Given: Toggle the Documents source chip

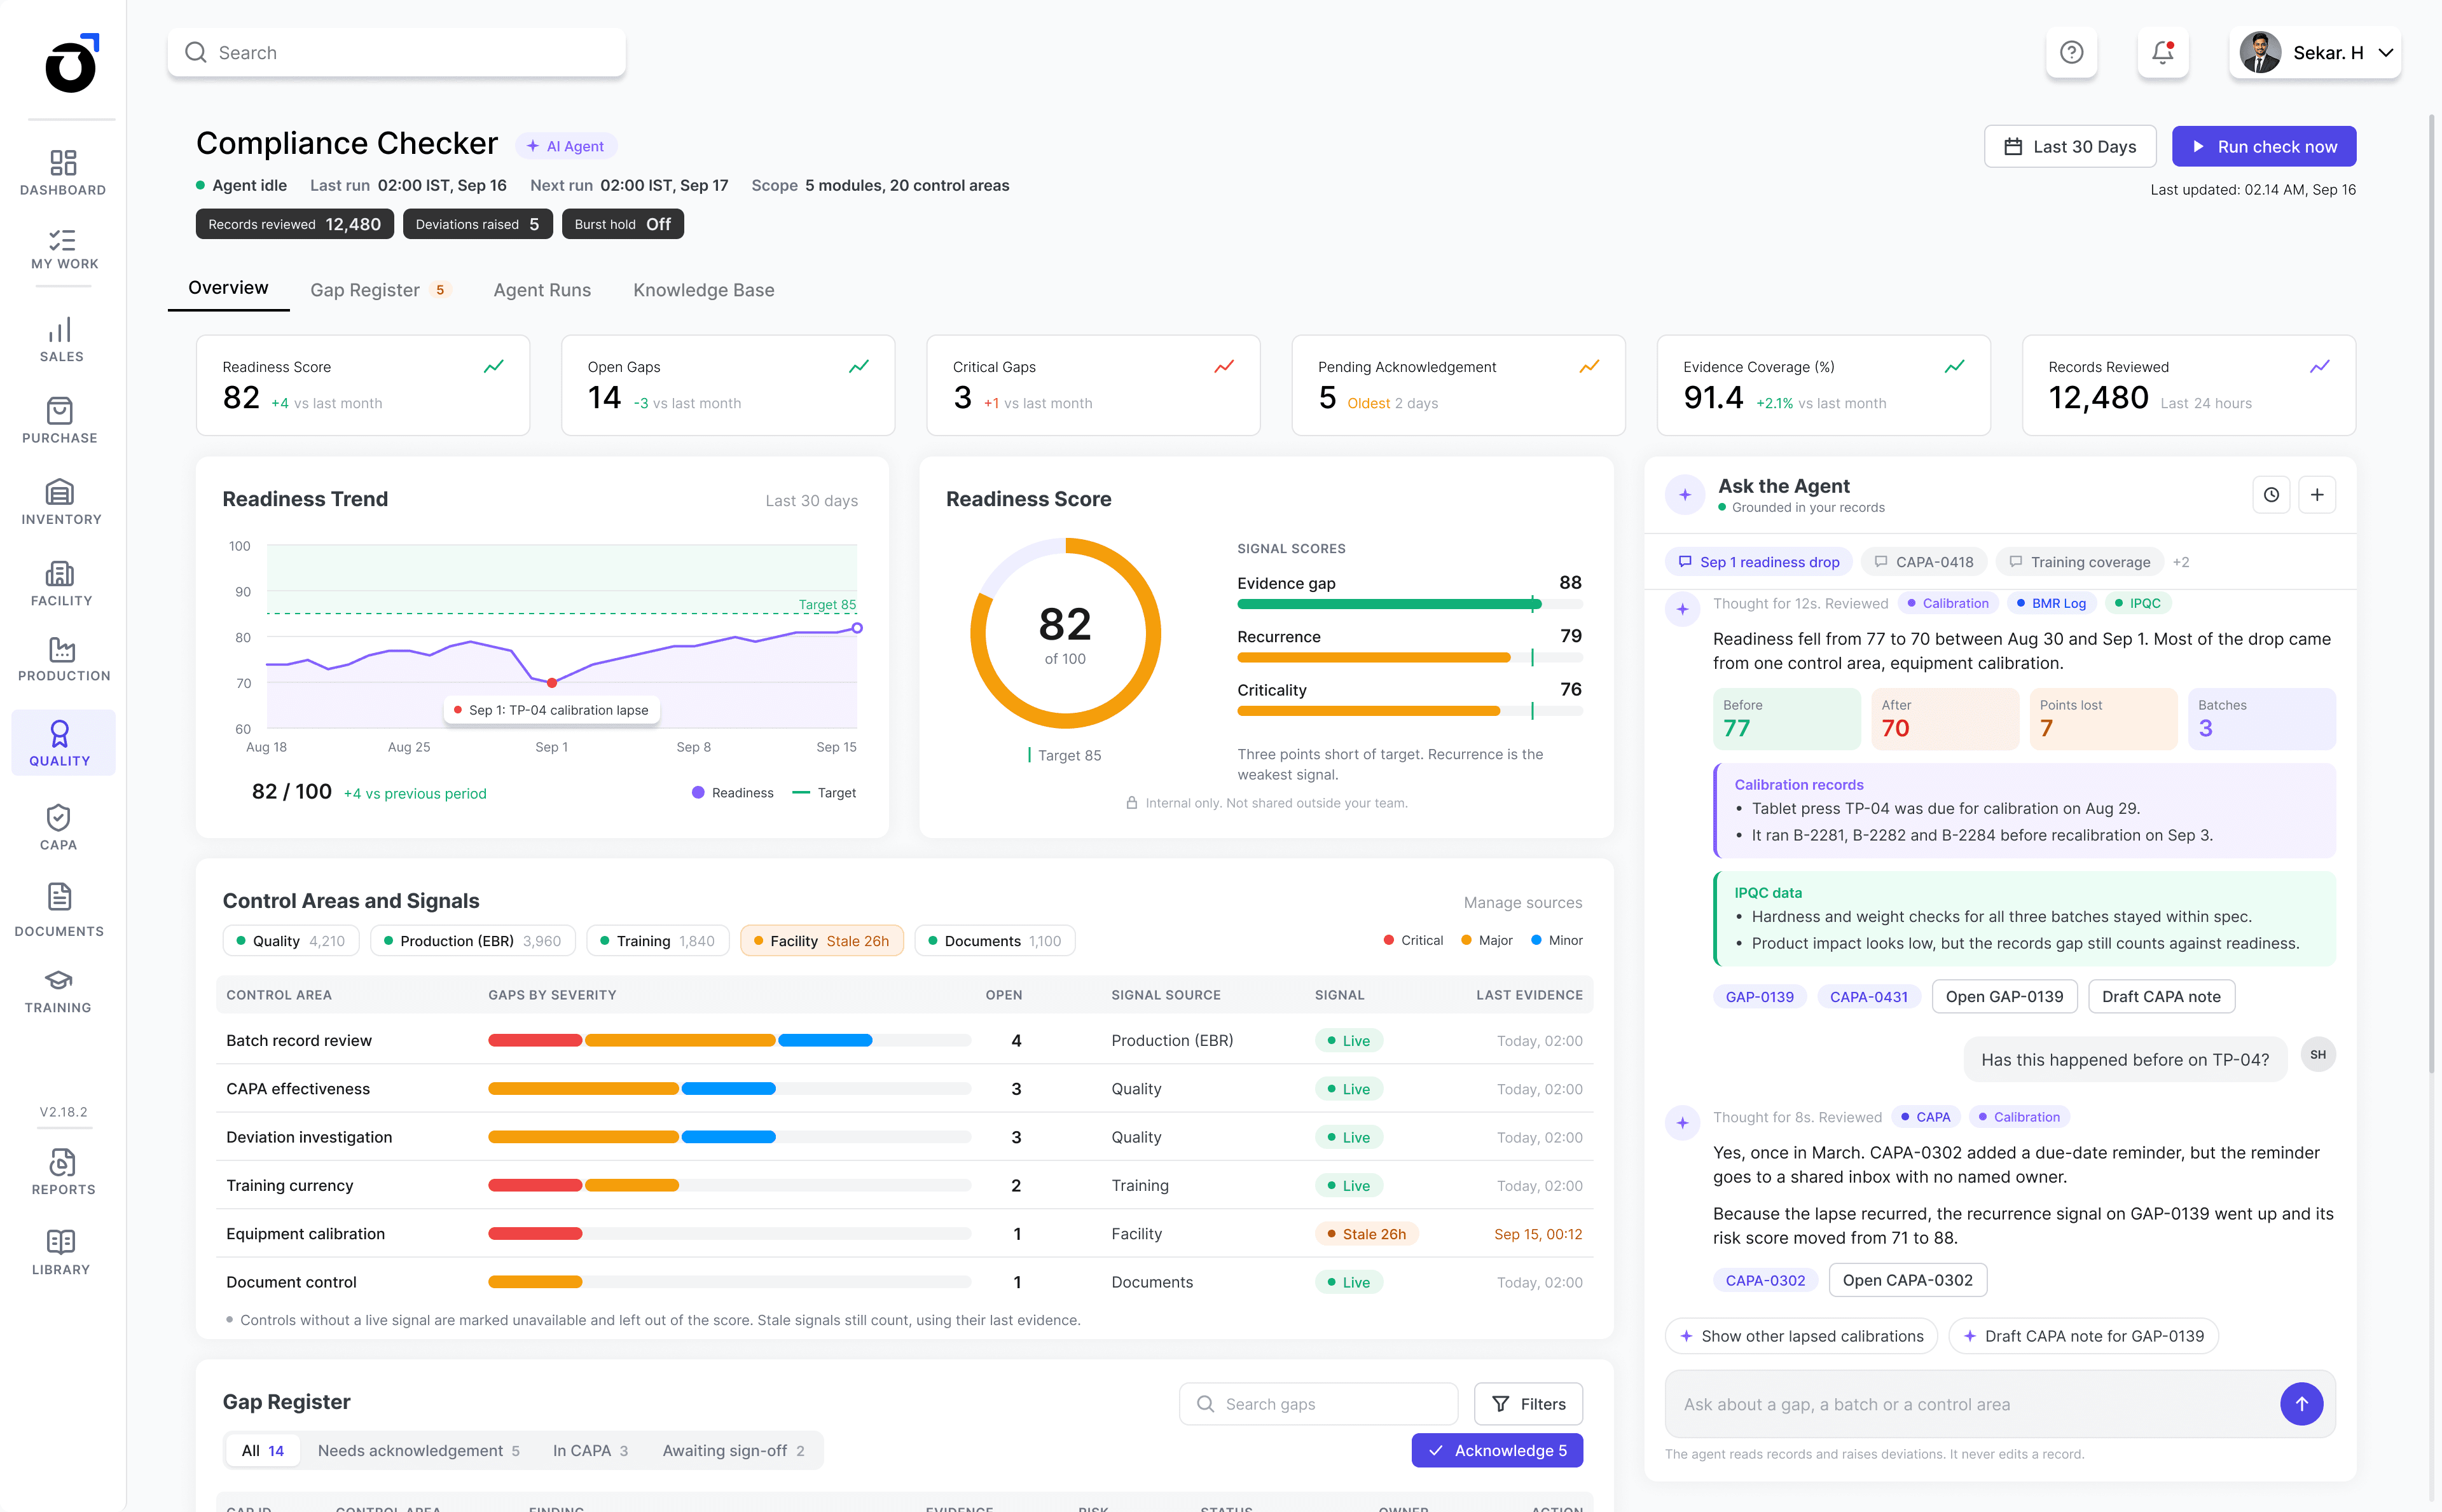Looking at the screenshot, I should (x=994, y=940).
